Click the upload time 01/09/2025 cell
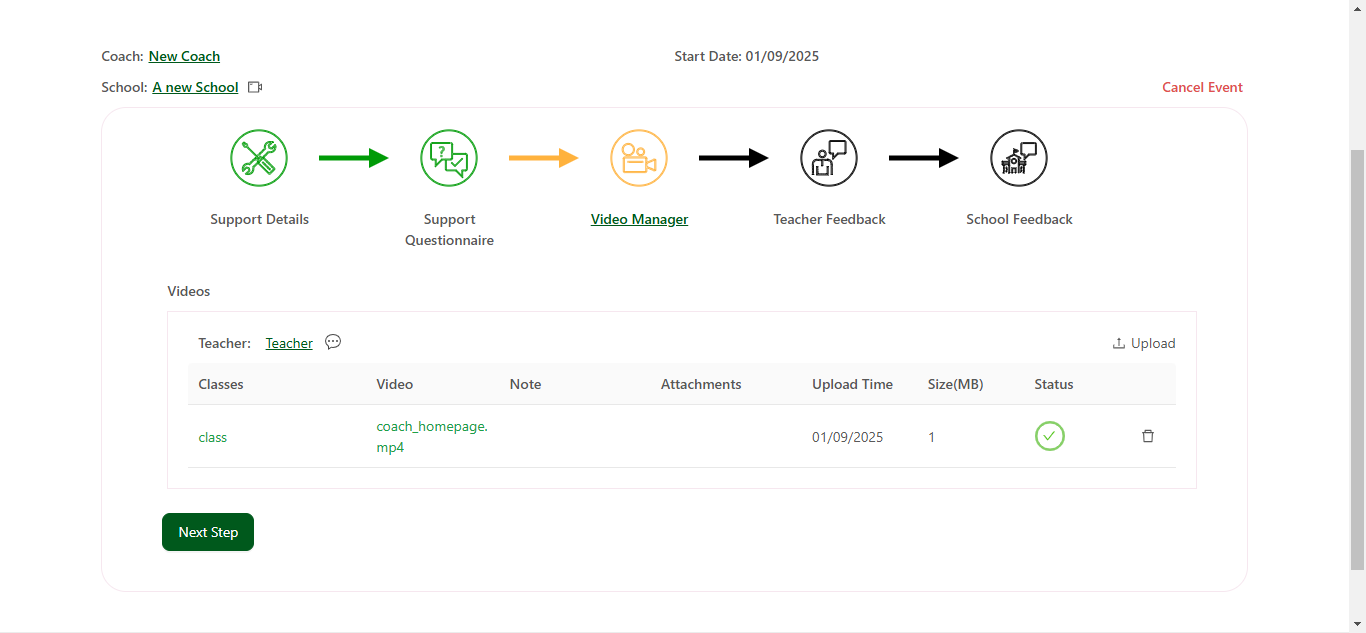This screenshot has width=1366, height=633. pyautogui.click(x=847, y=437)
